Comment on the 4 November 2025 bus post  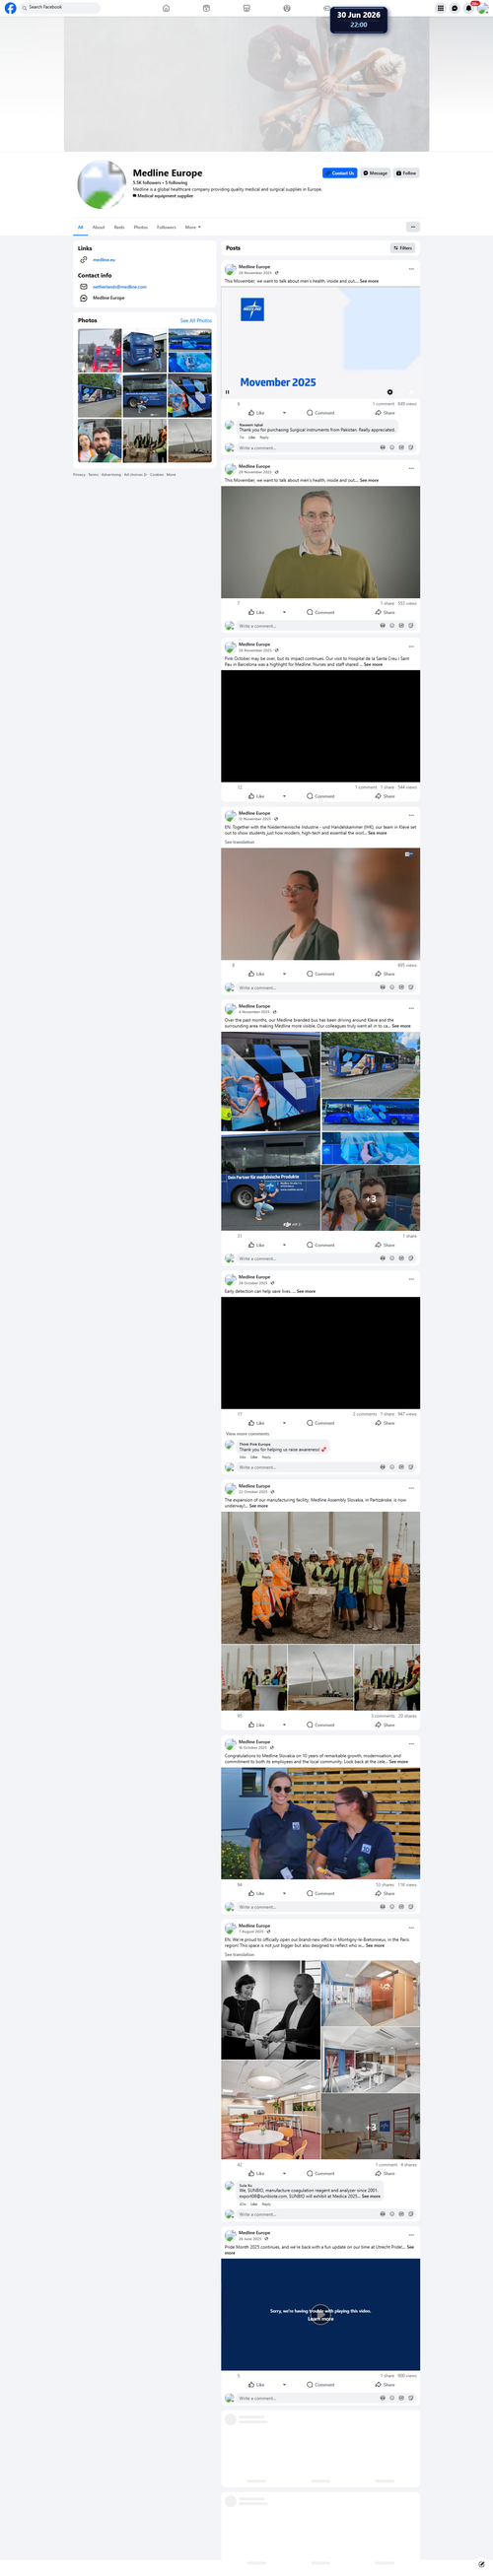[321, 1245]
